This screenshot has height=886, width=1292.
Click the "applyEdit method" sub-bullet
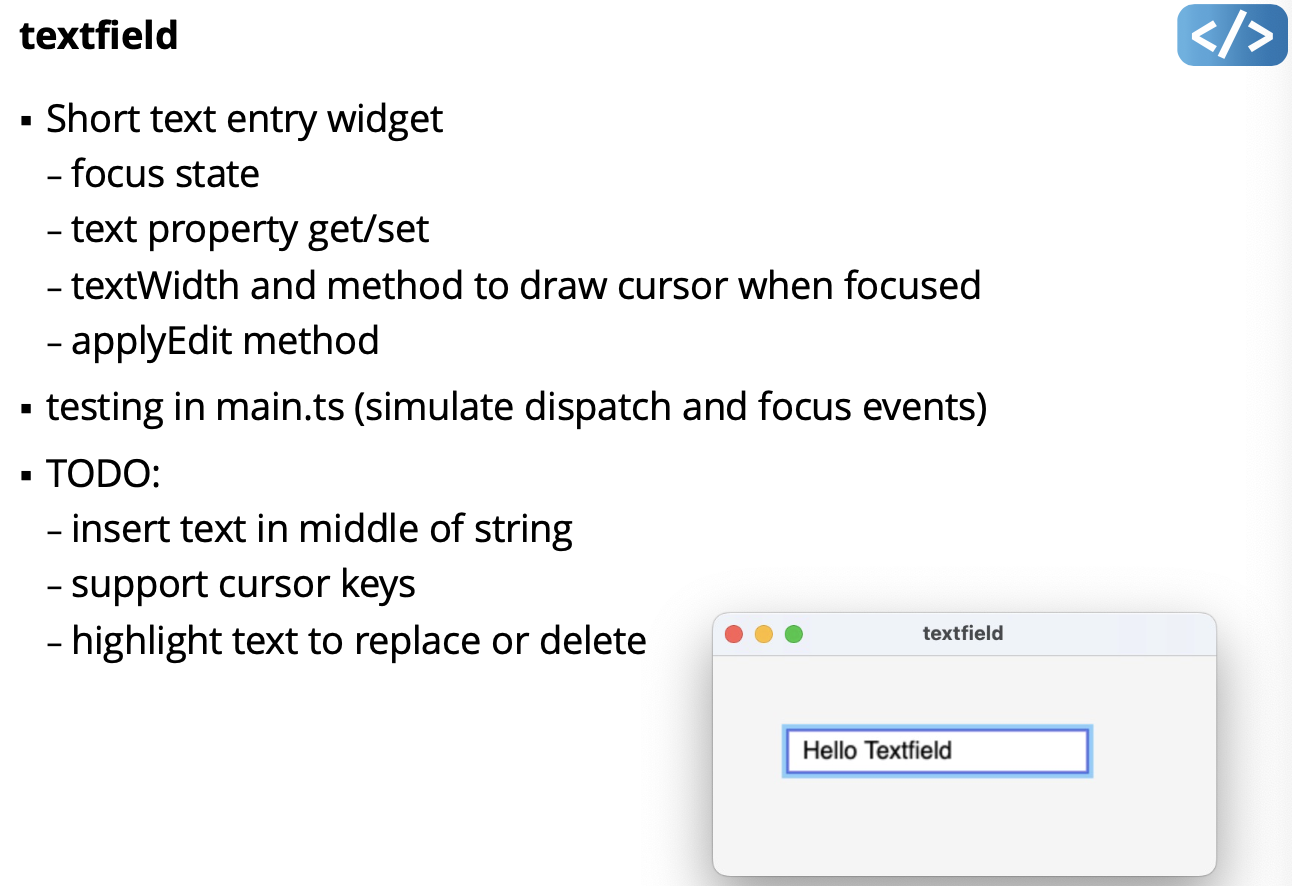tap(225, 341)
